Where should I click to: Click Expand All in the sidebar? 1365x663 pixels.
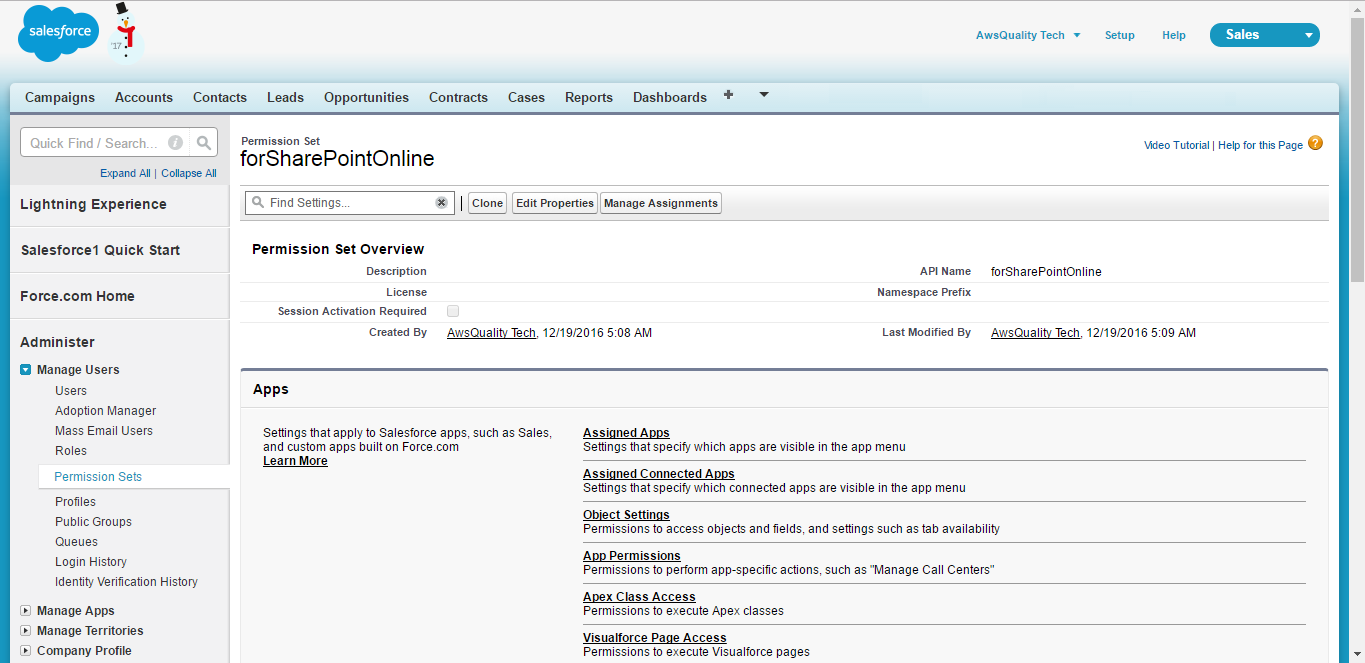click(125, 173)
